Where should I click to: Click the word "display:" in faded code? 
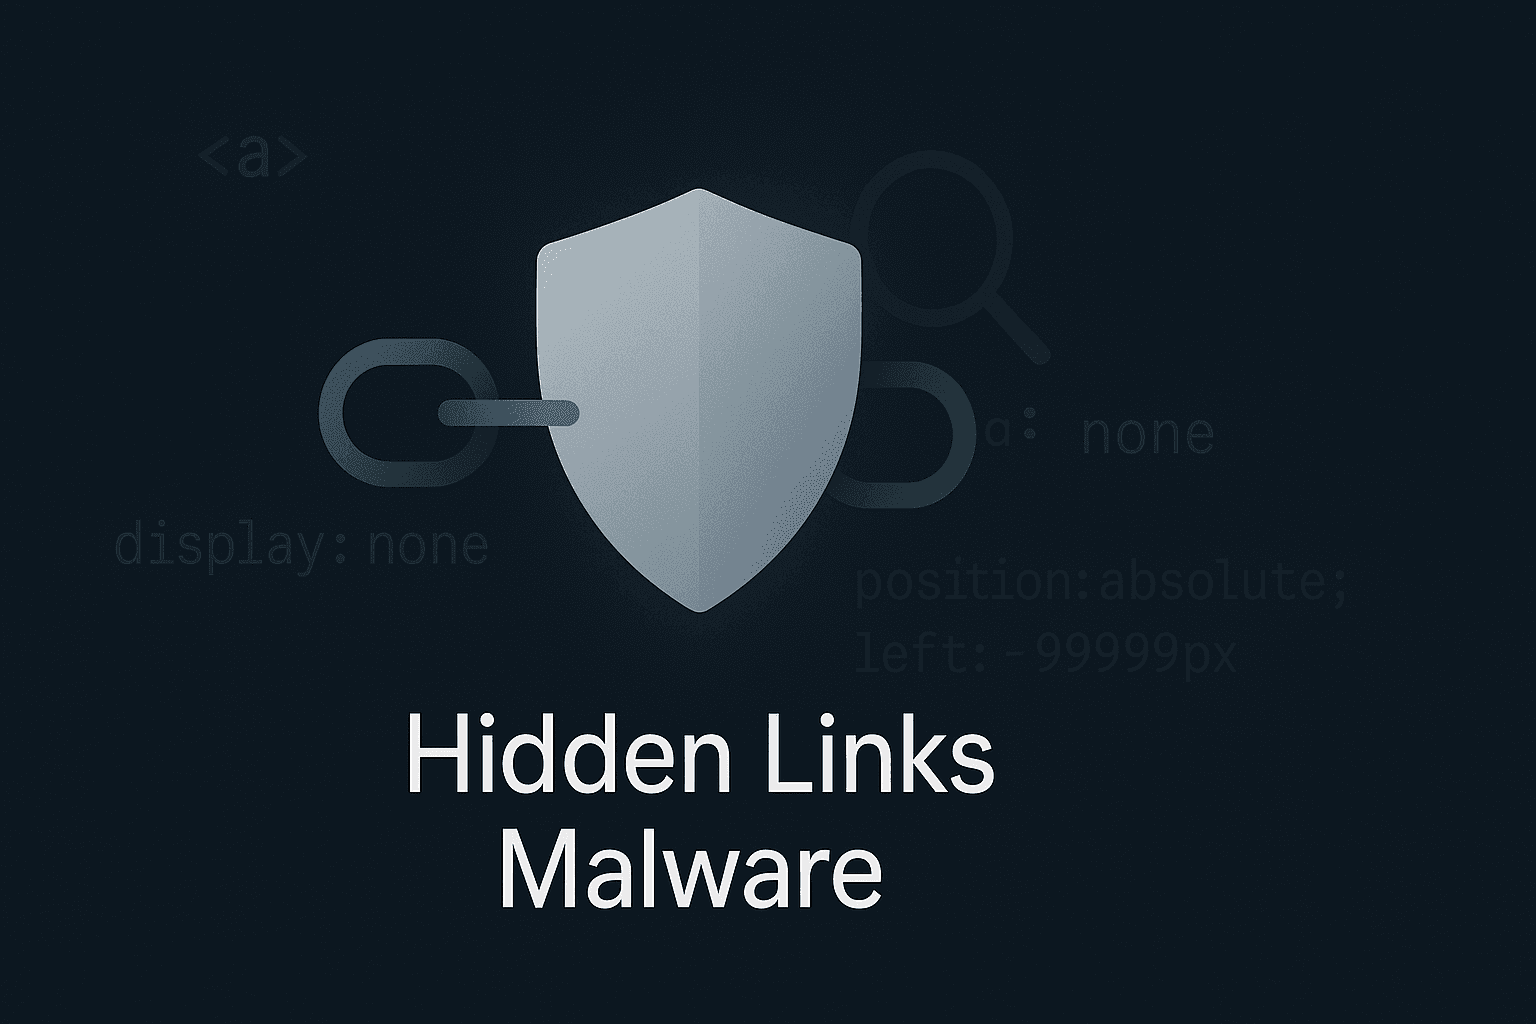point(232,547)
